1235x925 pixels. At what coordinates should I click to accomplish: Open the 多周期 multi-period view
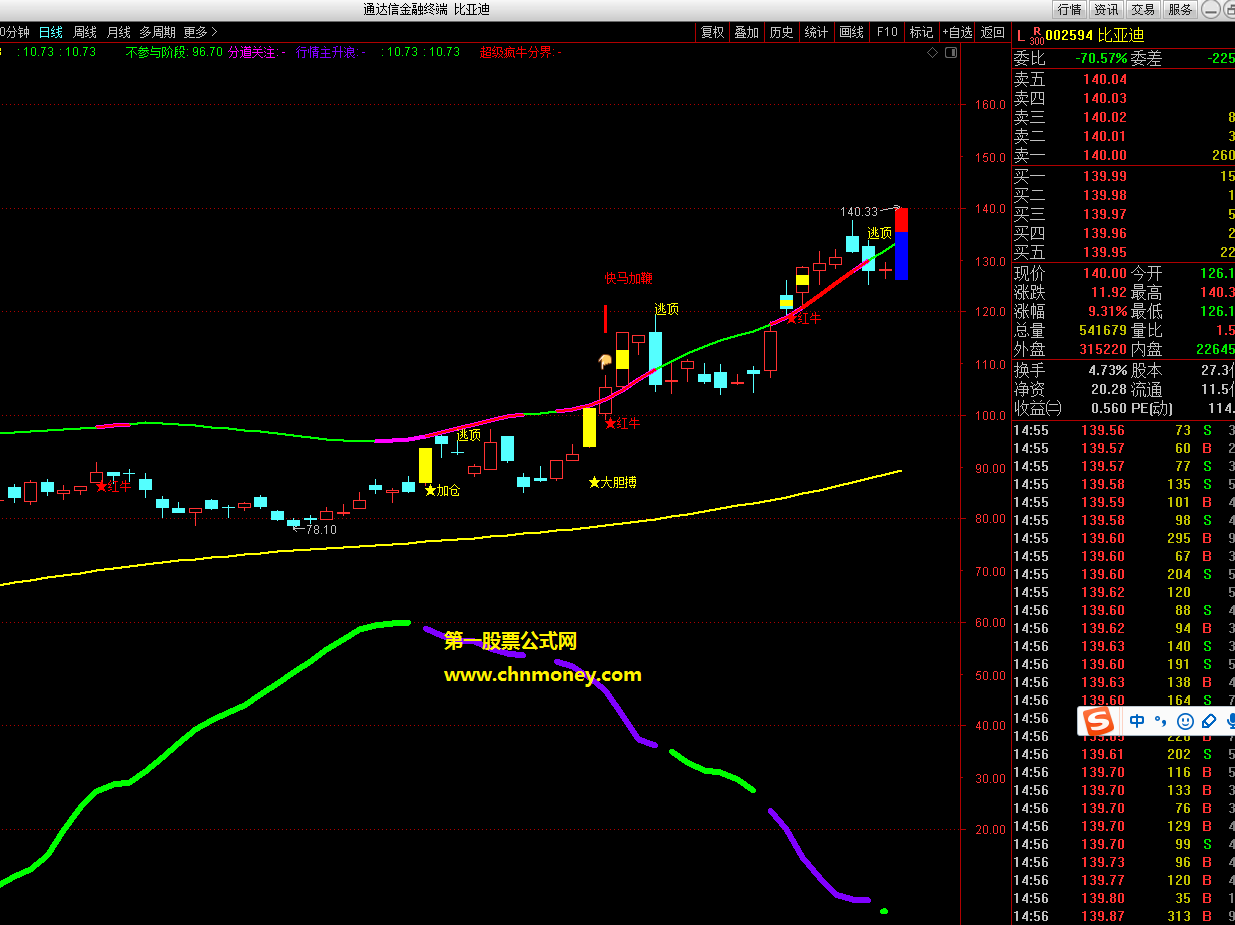(x=157, y=32)
